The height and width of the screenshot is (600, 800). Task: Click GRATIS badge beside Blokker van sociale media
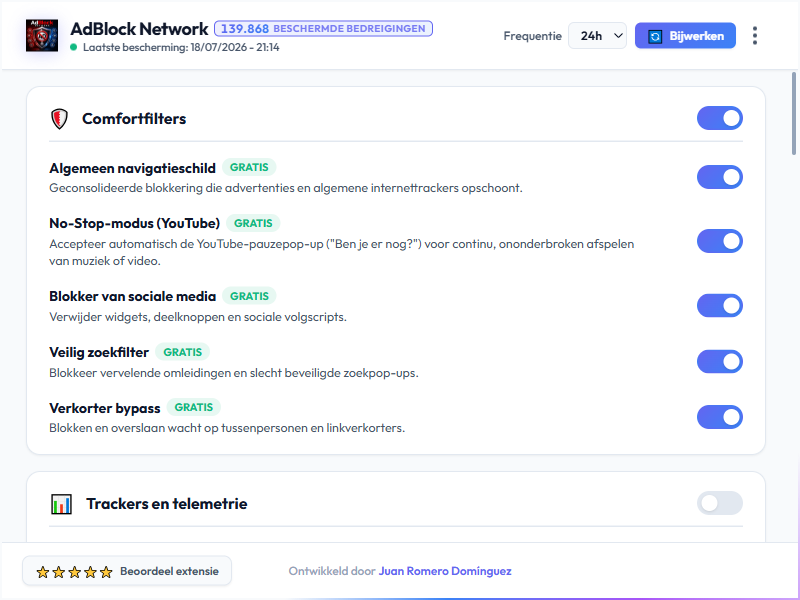[249, 296]
